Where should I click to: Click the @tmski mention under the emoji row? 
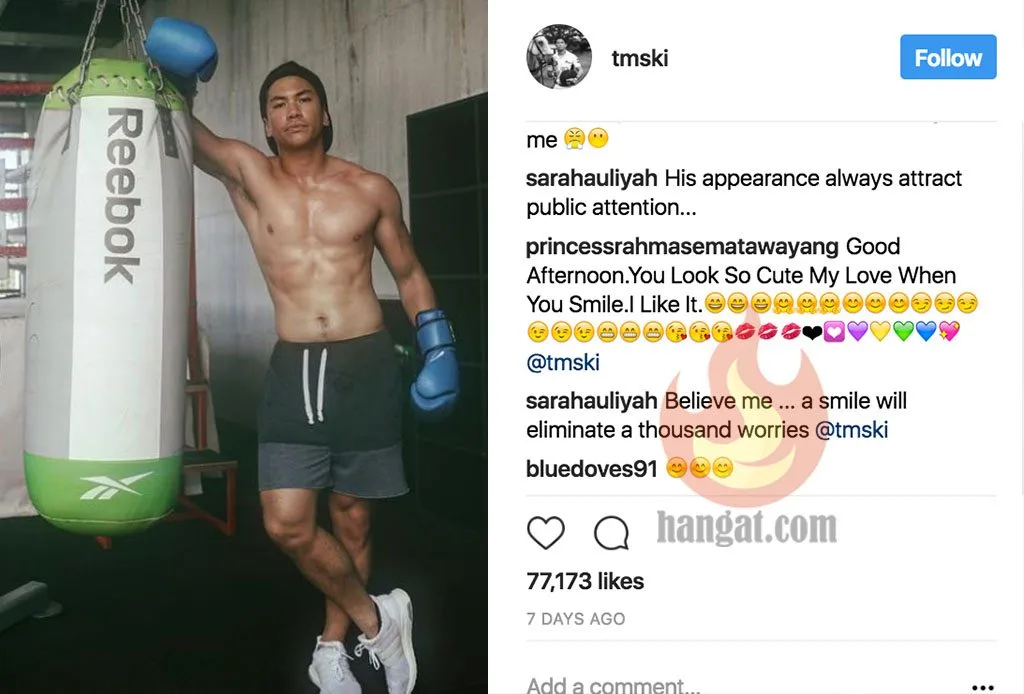tap(563, 362)
